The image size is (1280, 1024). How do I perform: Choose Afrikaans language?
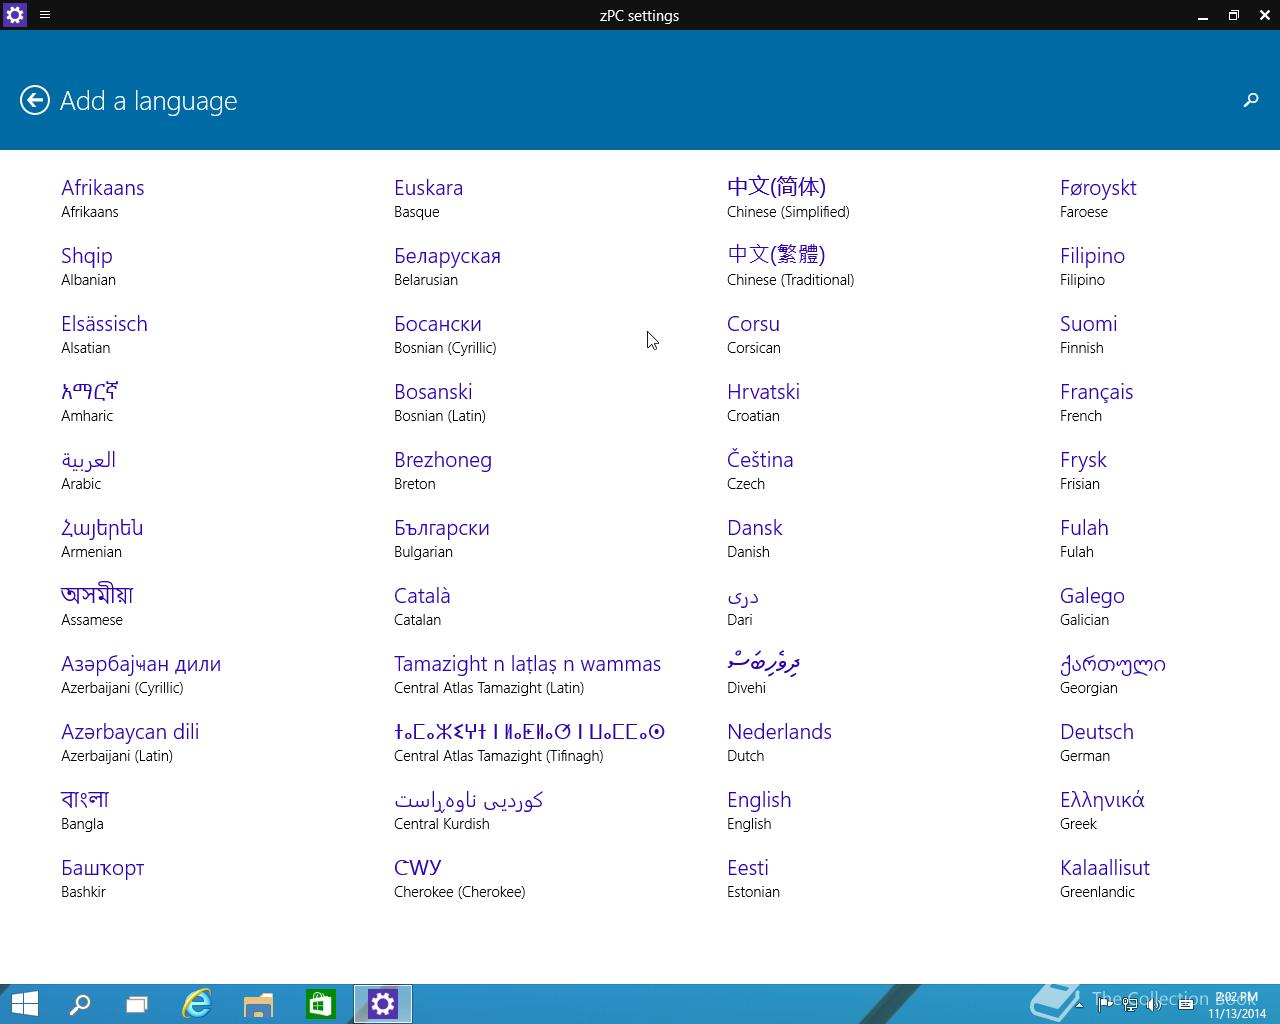tap(103, 198)
